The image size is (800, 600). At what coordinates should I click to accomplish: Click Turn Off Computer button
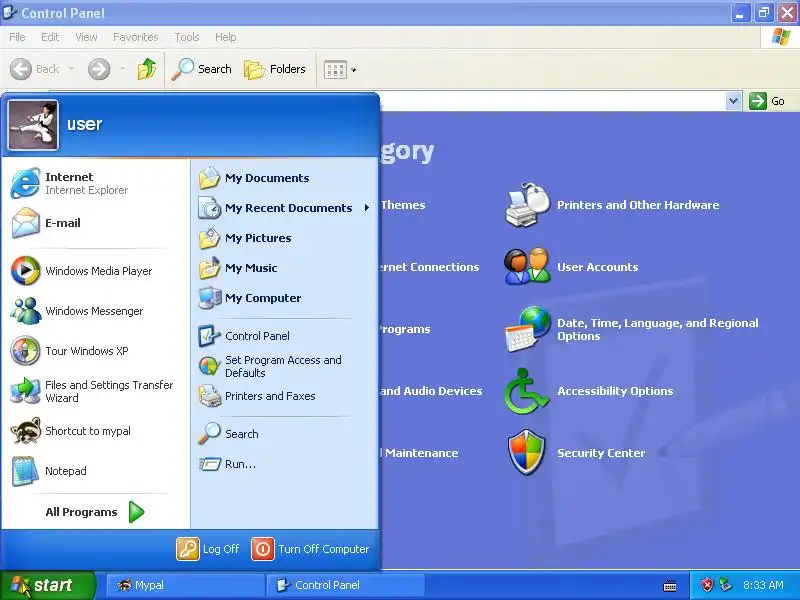click(310, 549)
